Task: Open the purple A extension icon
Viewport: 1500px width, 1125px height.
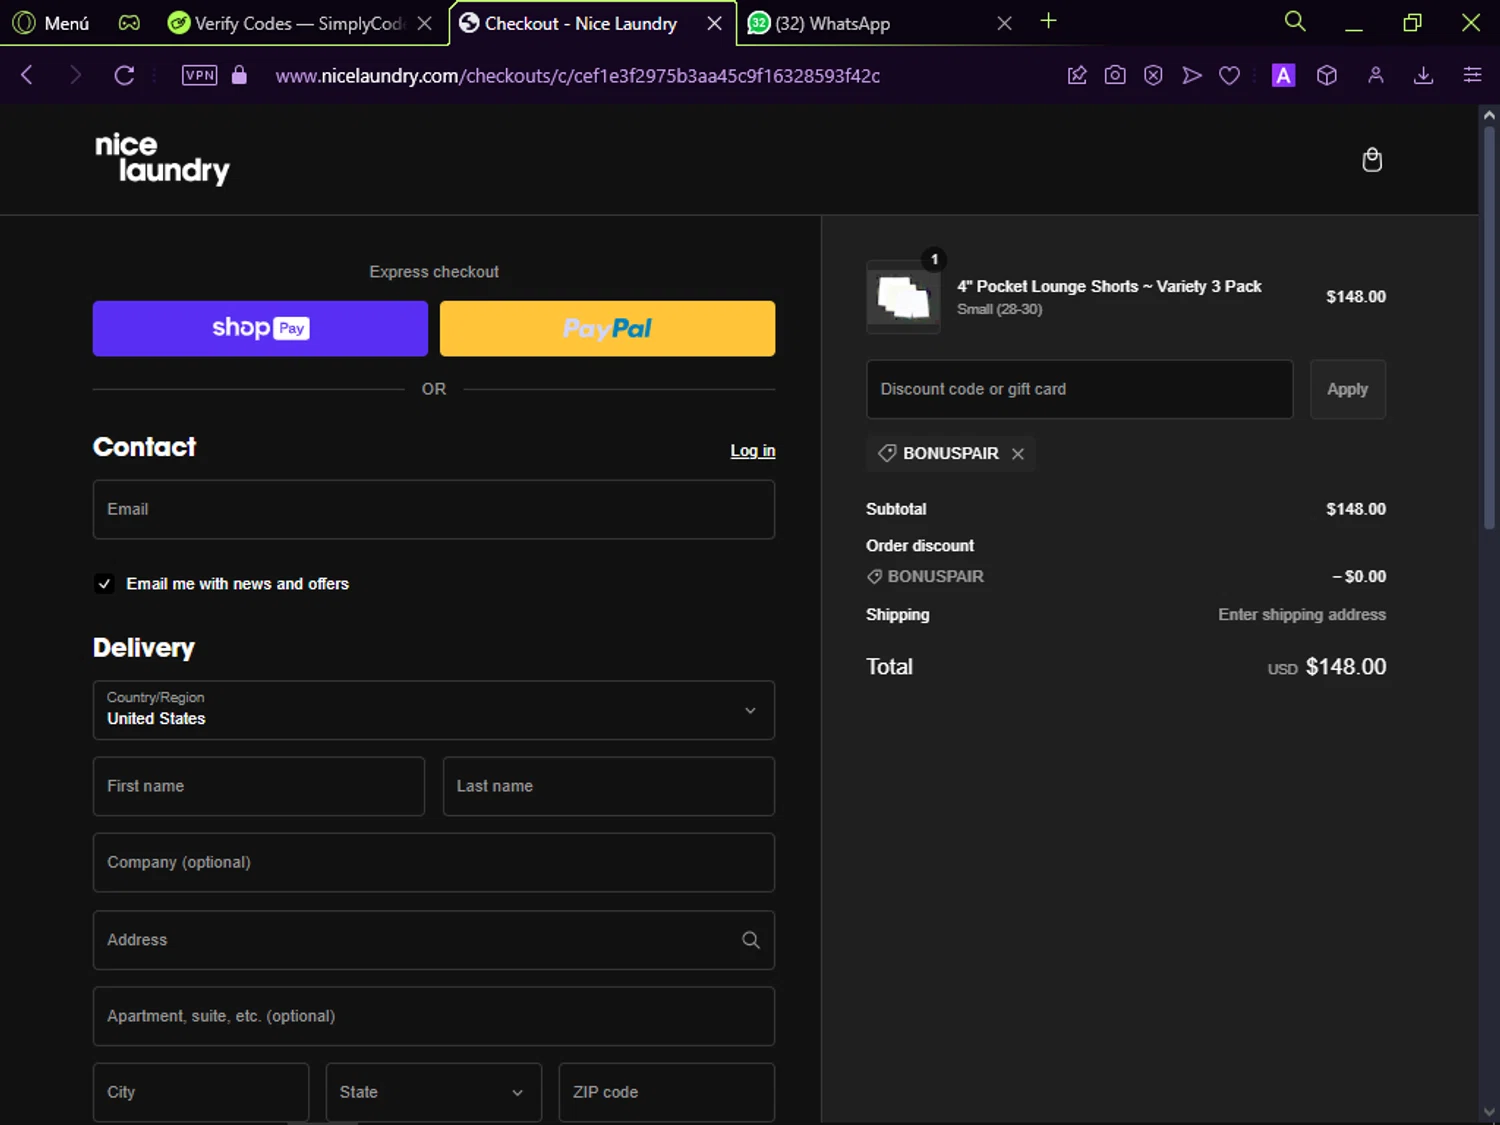Action: pyautogui.click(x=1283, y=75)
